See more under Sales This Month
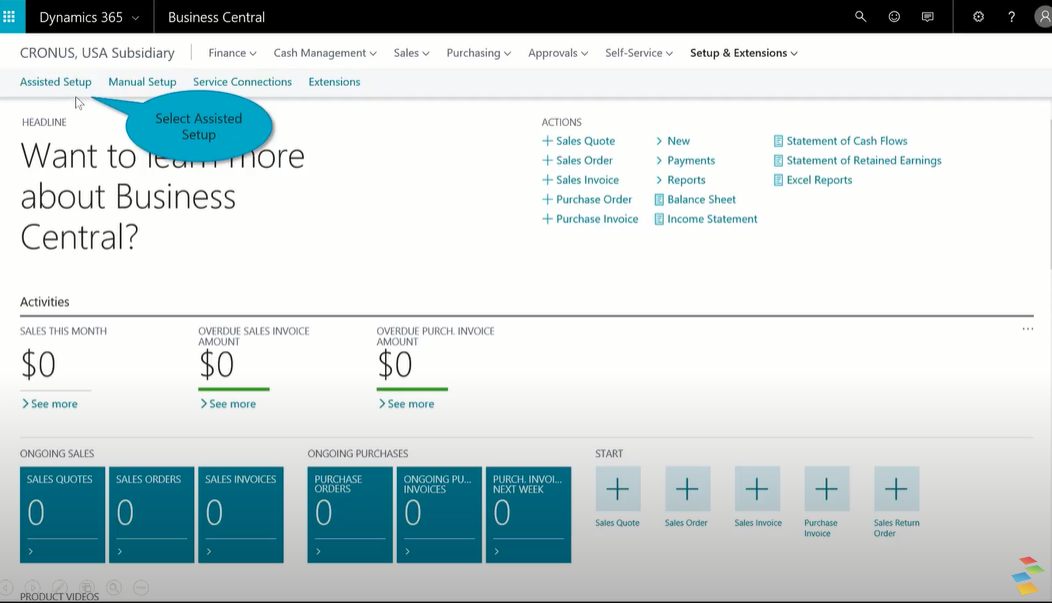 coord(50,404)
